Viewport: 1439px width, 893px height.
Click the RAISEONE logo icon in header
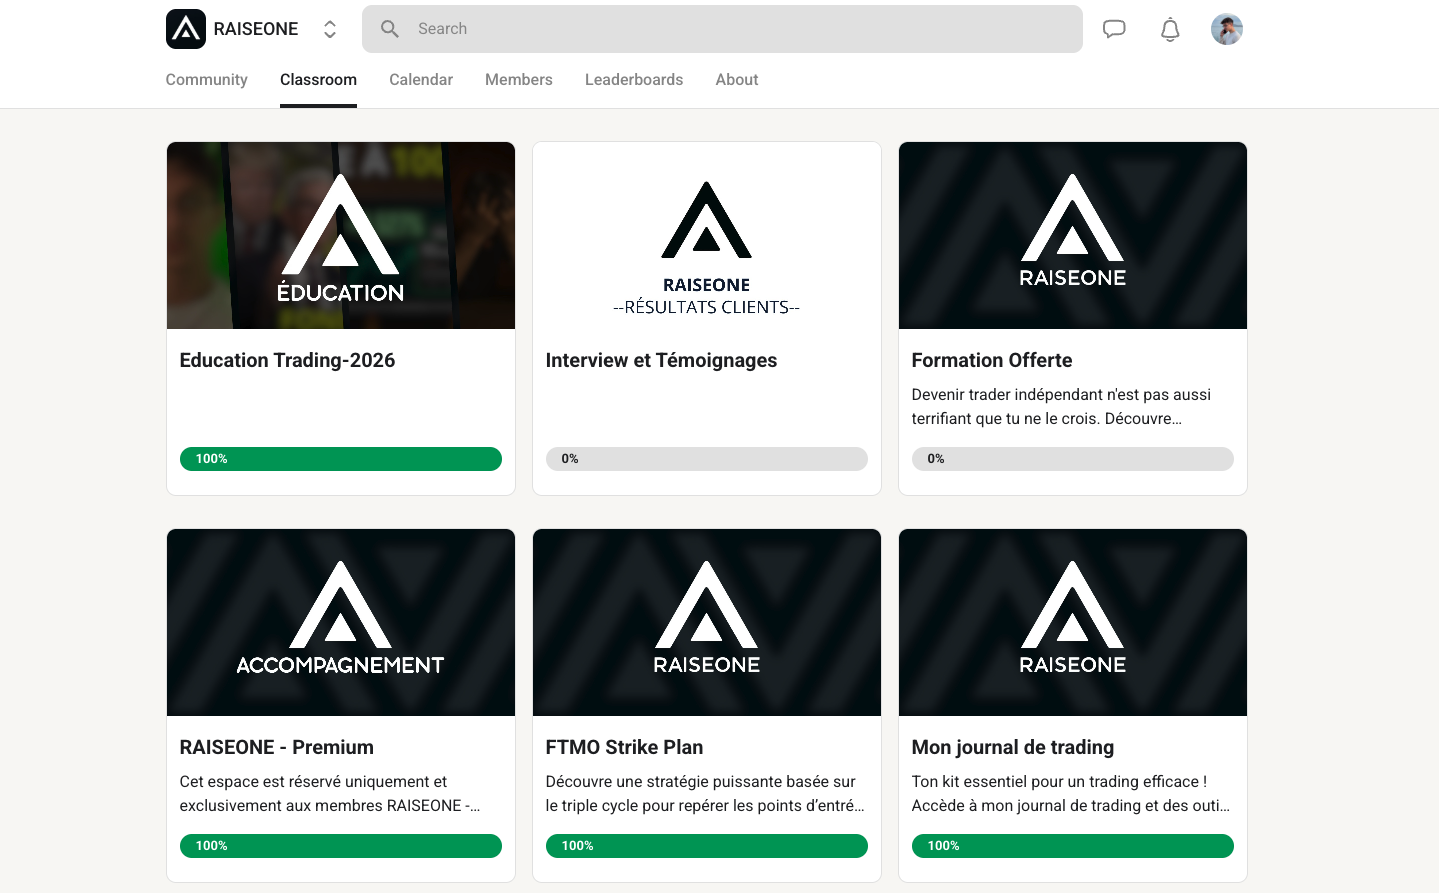[x=186, y=29]
